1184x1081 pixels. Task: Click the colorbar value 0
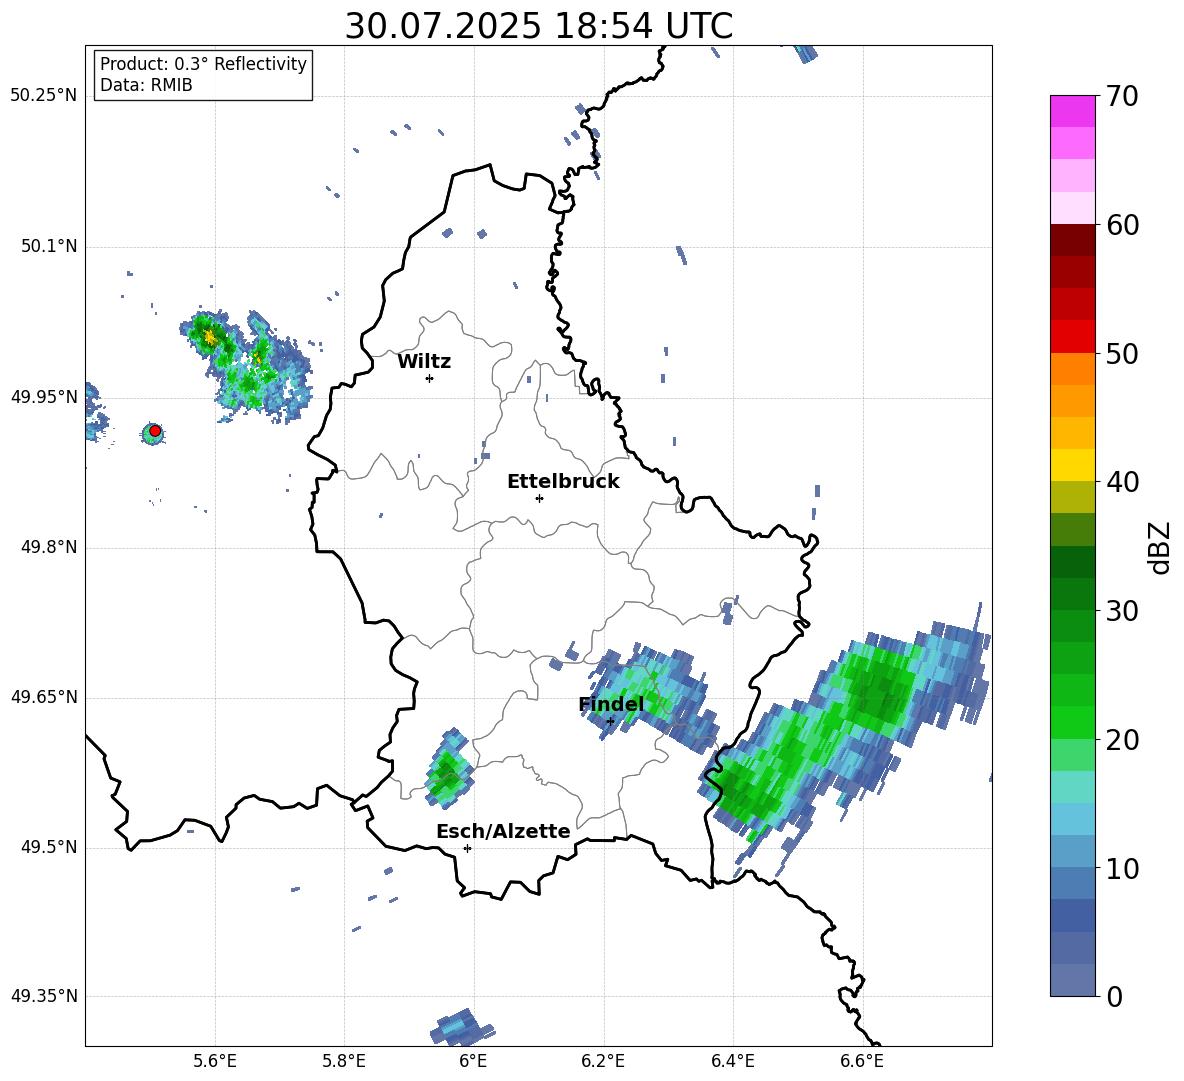(x=1114, y=996)
